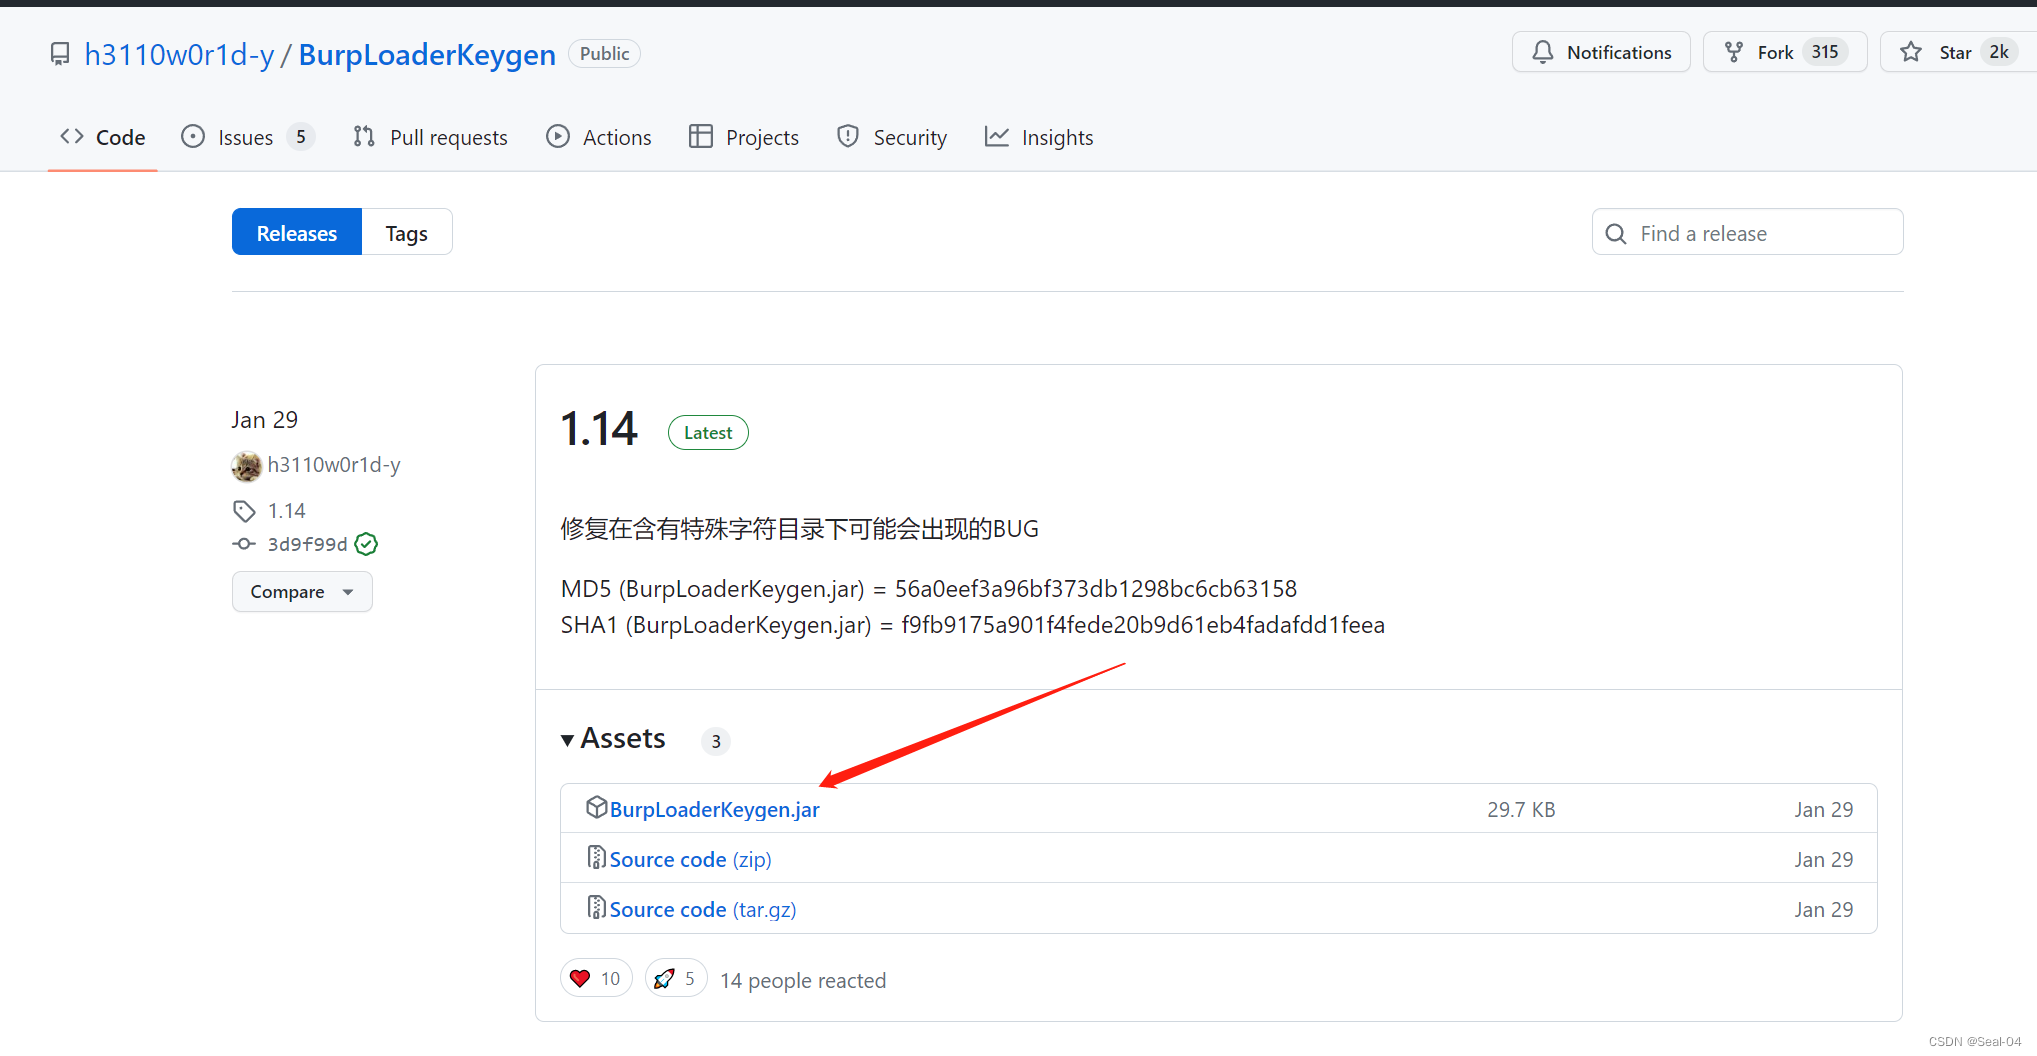Open the Security tab
Image resolution: width=2037 pixels, height=1056 pixels.
891,137
